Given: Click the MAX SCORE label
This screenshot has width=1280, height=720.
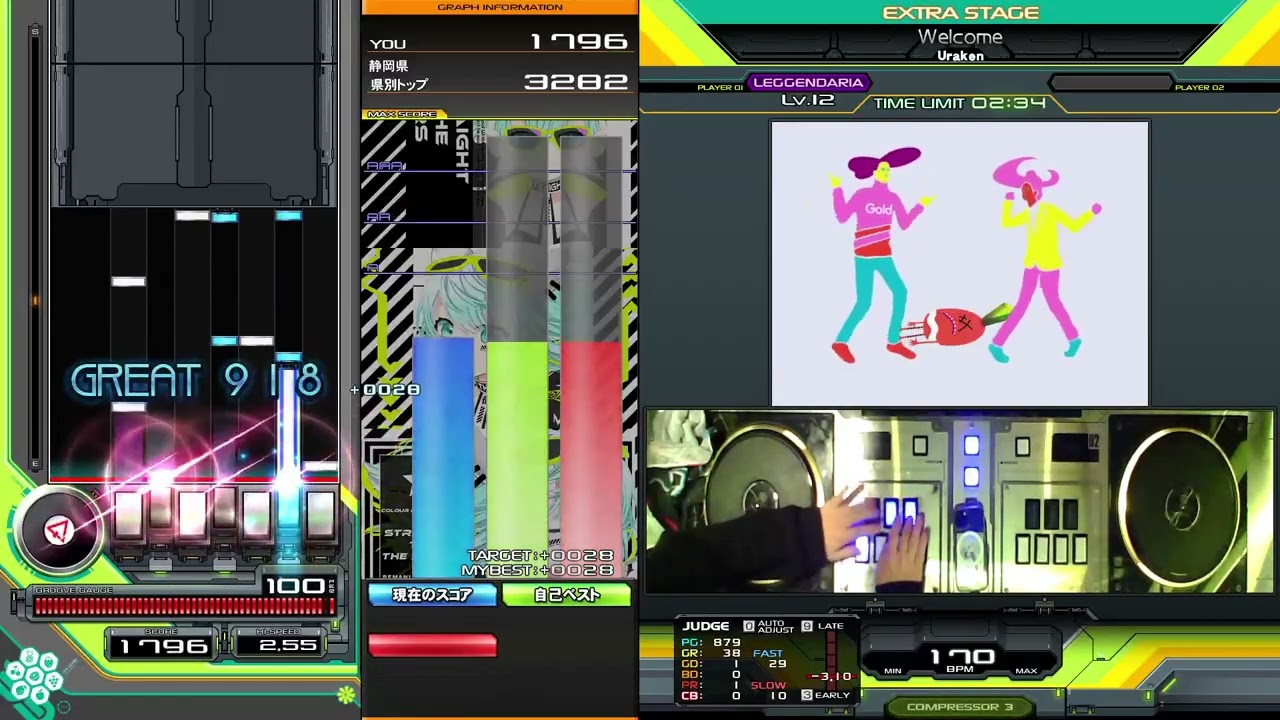Looking at the screenshot, I should (402, 115).
